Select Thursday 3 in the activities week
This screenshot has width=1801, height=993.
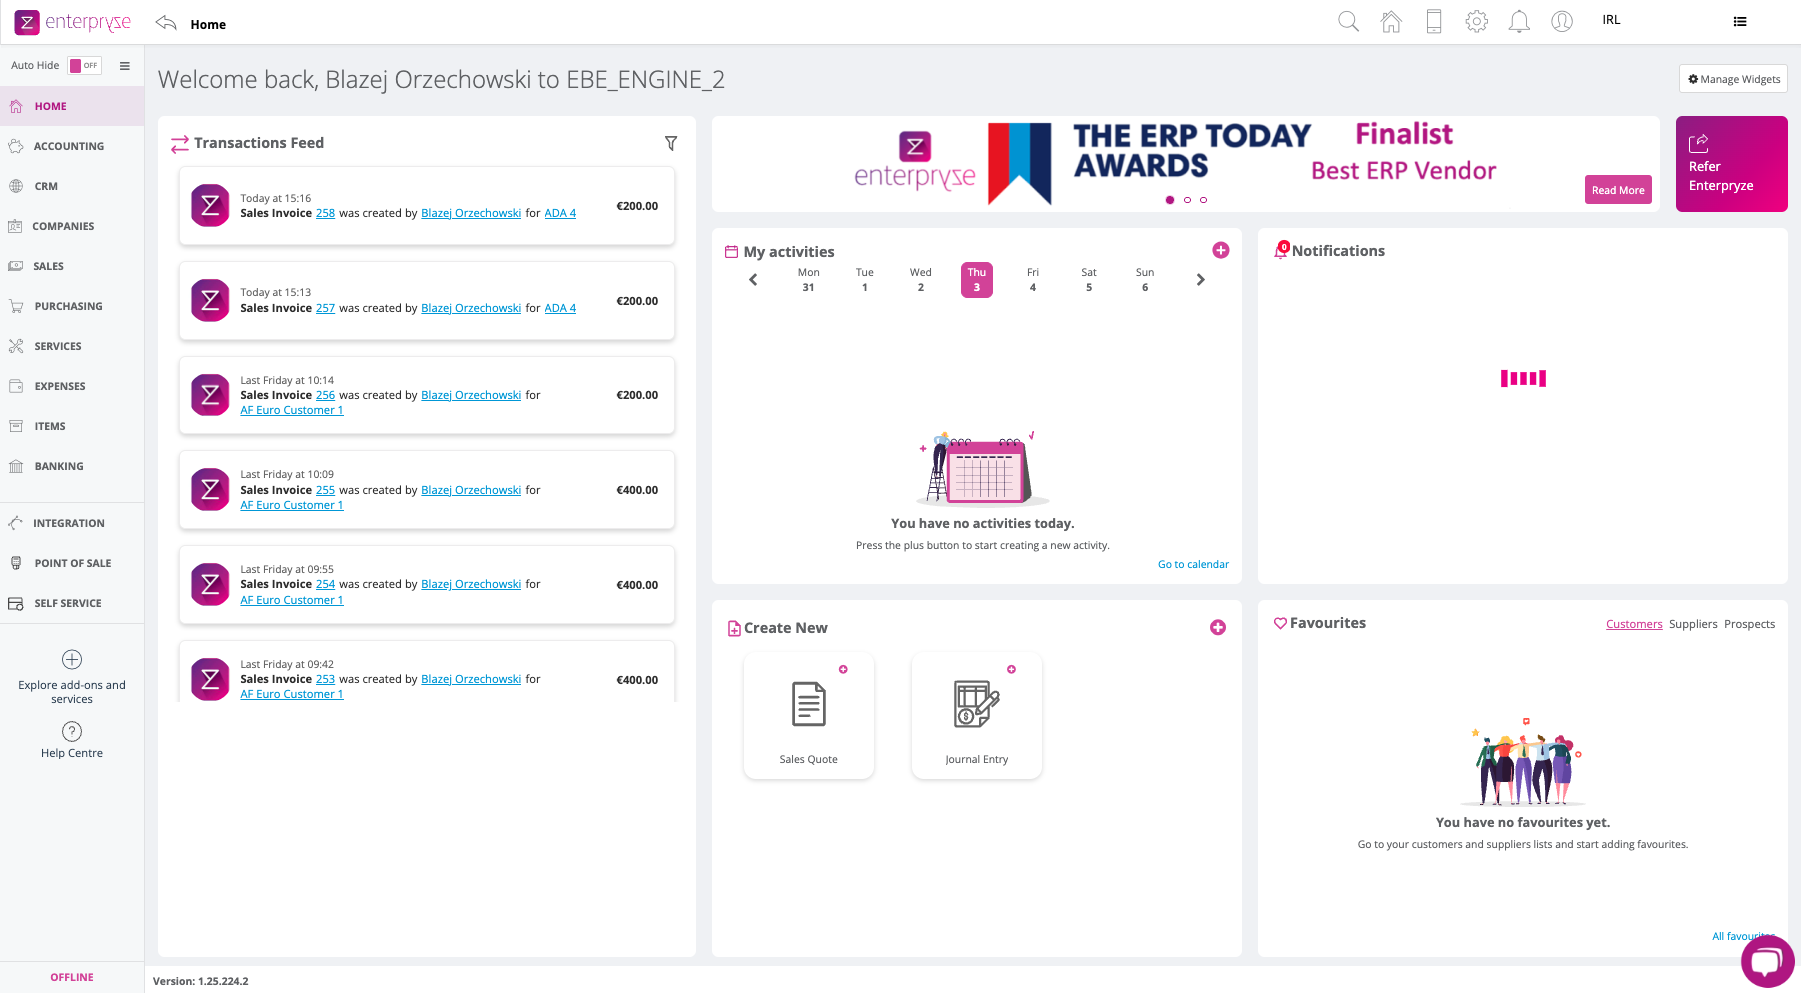tap(977, 280)
